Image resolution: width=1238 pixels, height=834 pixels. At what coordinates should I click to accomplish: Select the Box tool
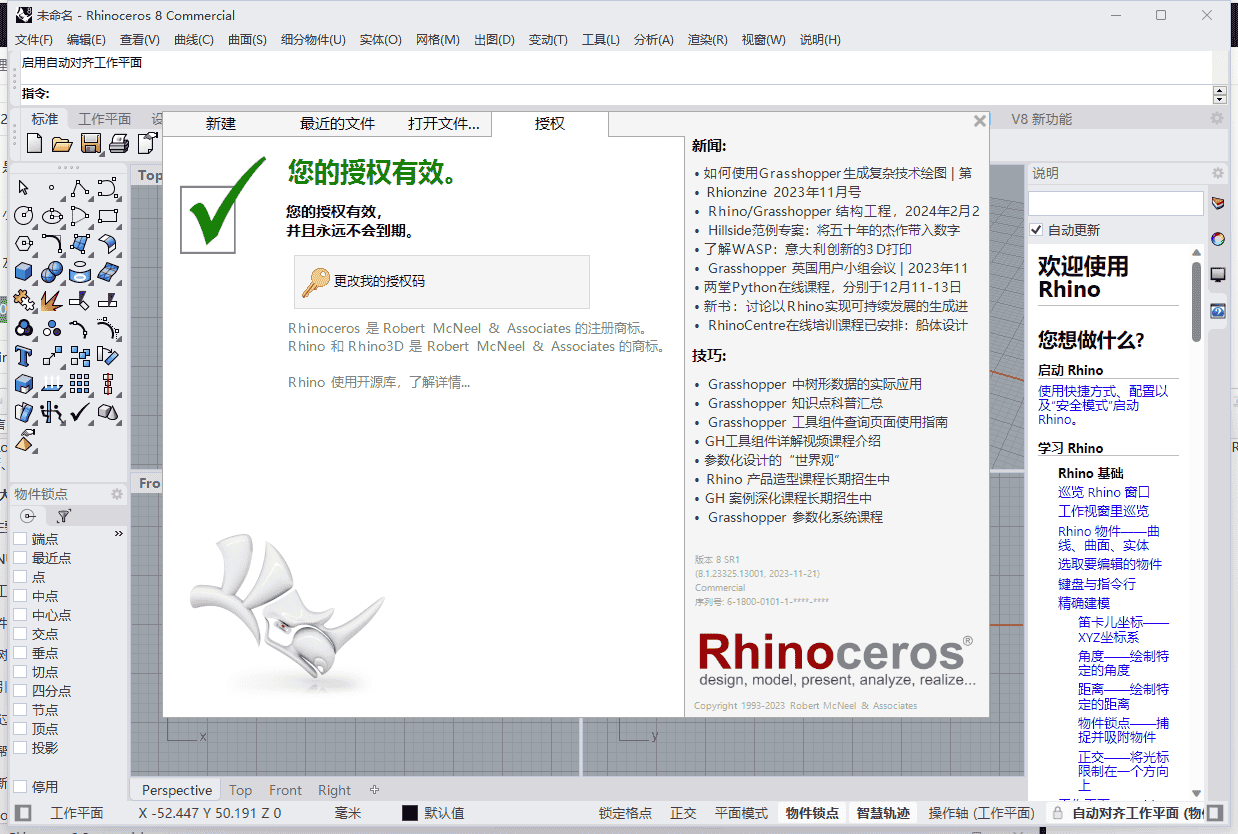(22, 270)
